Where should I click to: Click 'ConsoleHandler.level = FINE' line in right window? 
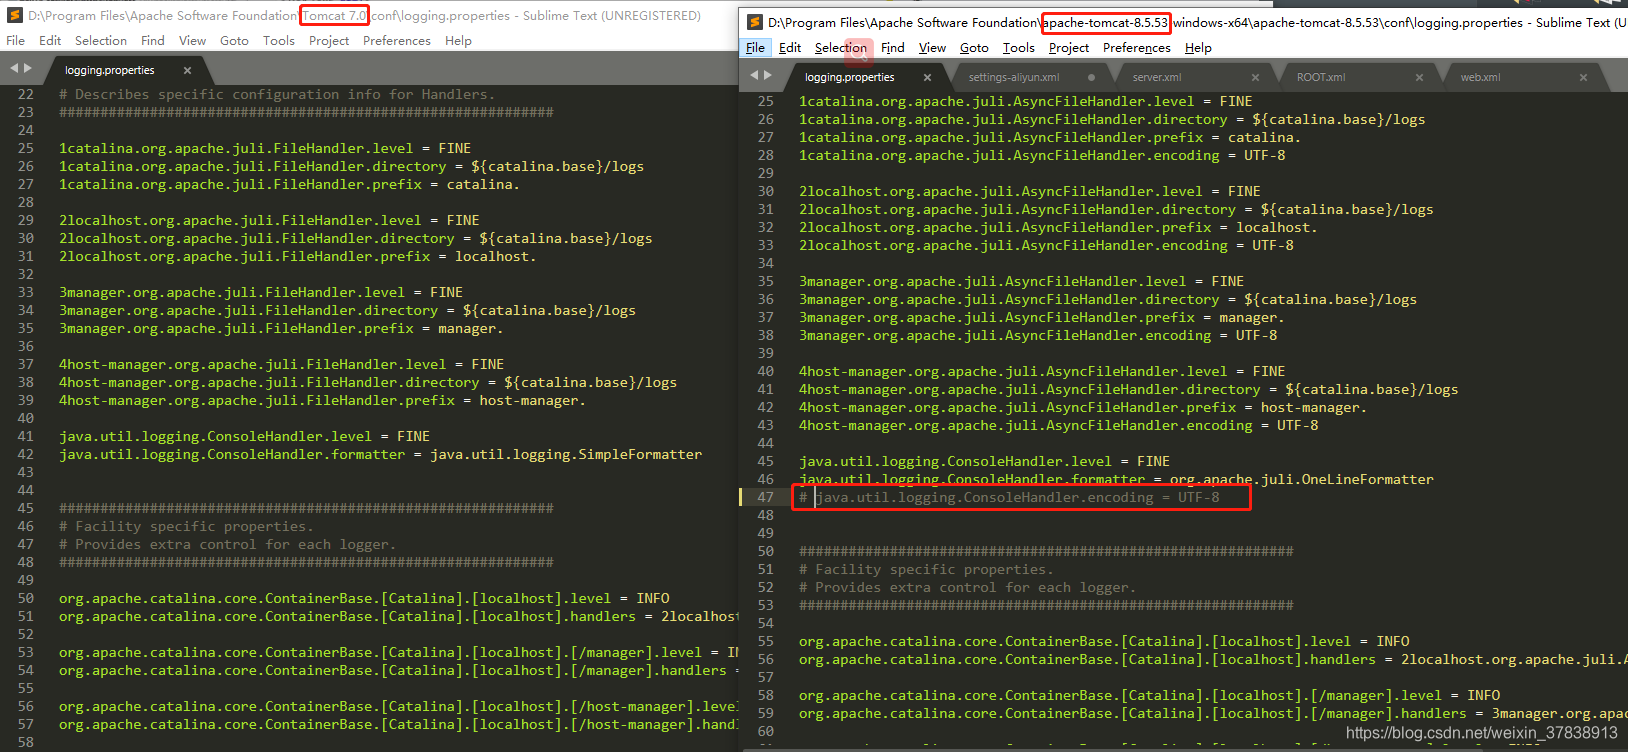[x=984, y=461]
